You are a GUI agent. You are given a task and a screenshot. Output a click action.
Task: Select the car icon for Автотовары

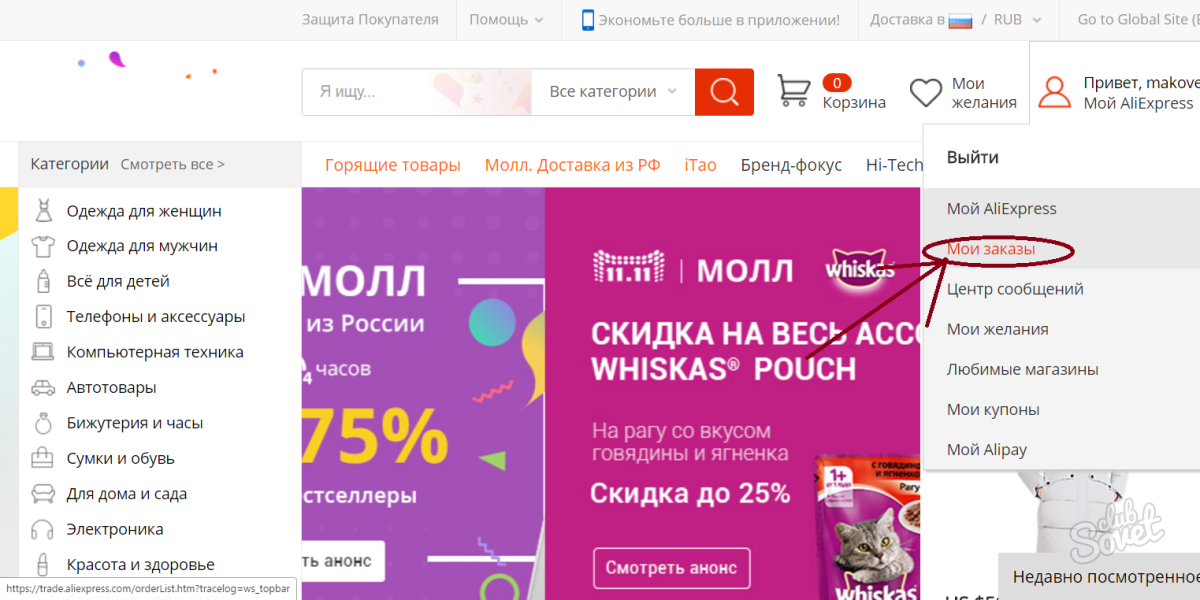point(43,388)
